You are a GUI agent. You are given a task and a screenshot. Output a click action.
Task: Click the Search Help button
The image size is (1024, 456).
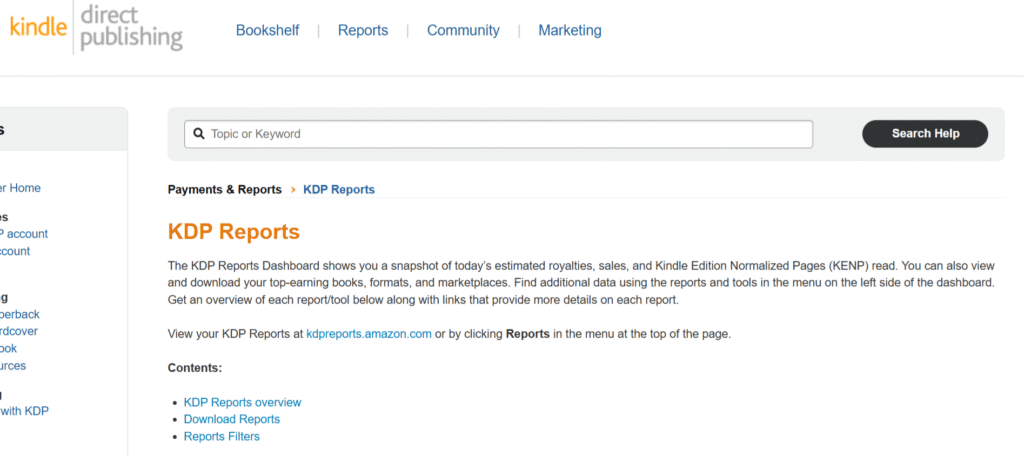click(x=925, y=133)
